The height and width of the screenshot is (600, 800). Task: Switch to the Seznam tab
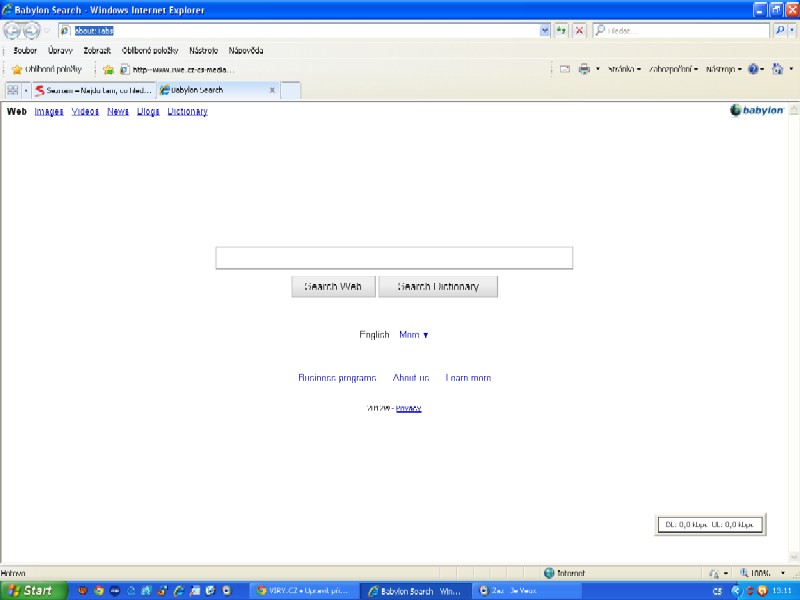click(94, 90)
